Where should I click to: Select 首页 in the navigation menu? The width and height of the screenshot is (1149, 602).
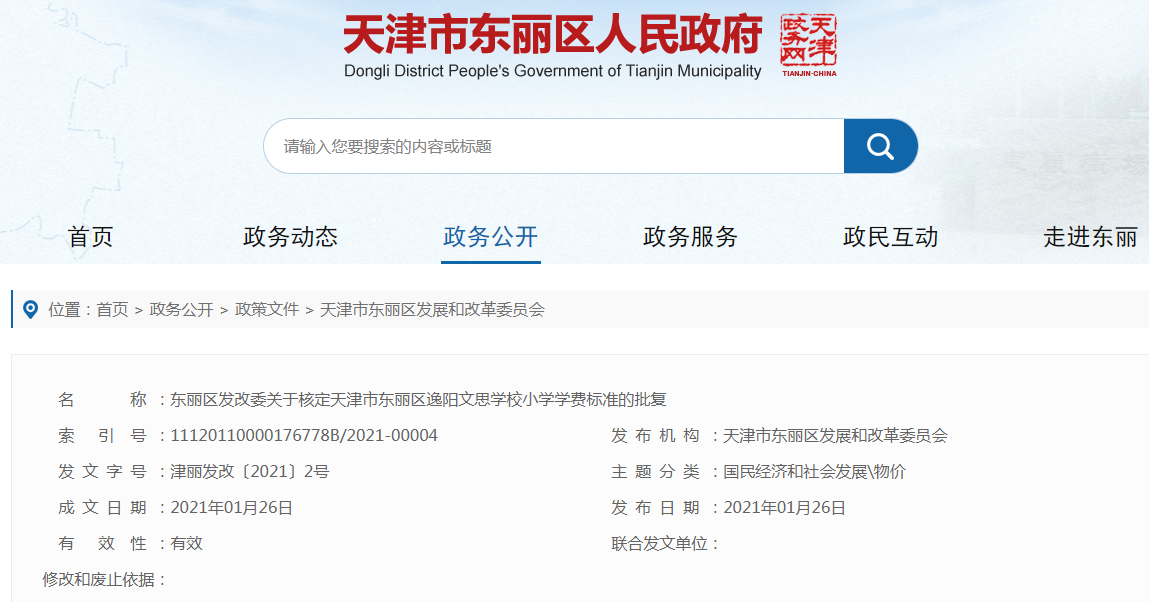91,237
